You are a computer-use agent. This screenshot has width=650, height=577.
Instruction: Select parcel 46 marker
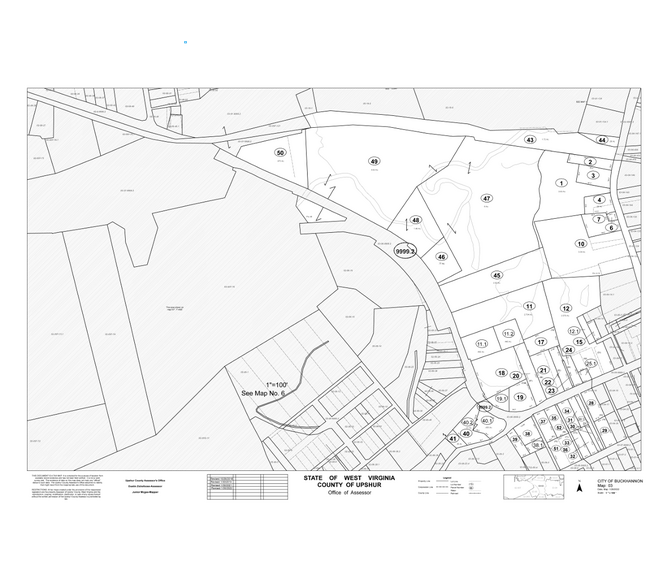pyautogui.click(x=441, y=257)
